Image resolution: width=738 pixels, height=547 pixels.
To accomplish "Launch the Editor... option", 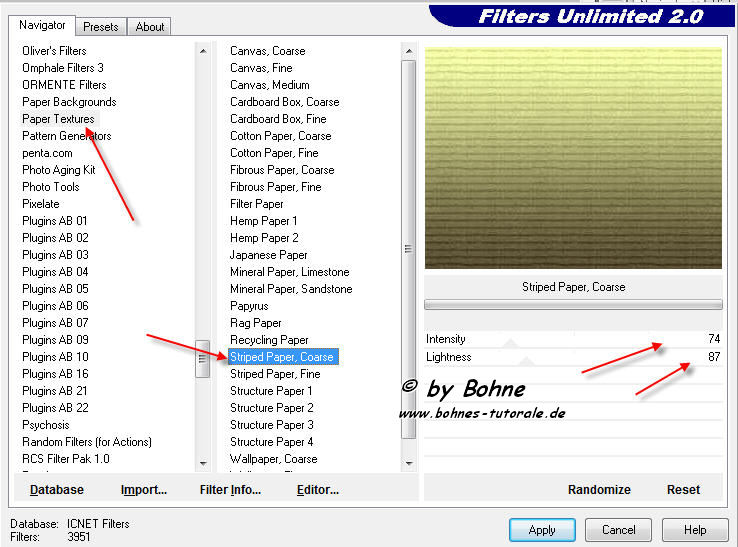I will [x=318, y=490].
